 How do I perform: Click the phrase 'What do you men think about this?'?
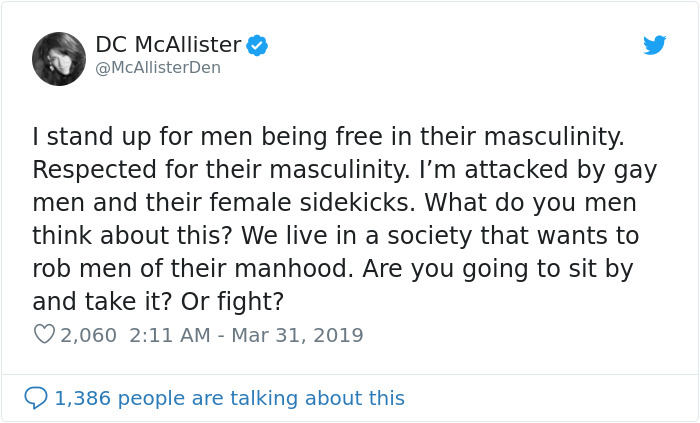pyautogui.click(x=334, y=219)
